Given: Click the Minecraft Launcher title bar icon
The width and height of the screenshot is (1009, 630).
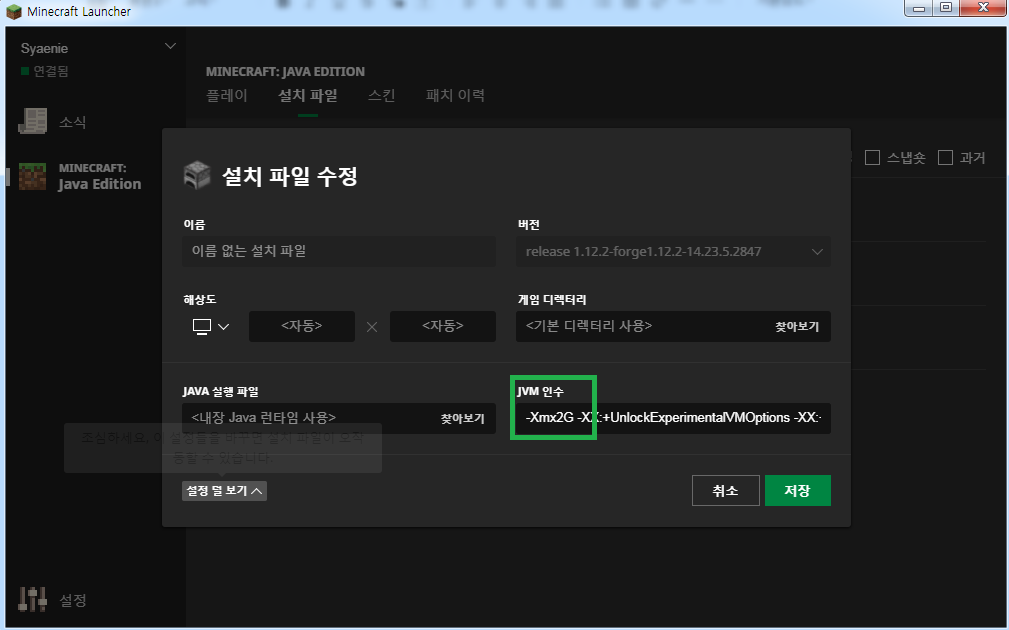Looking at the screenshot, I should click(14, 12).
